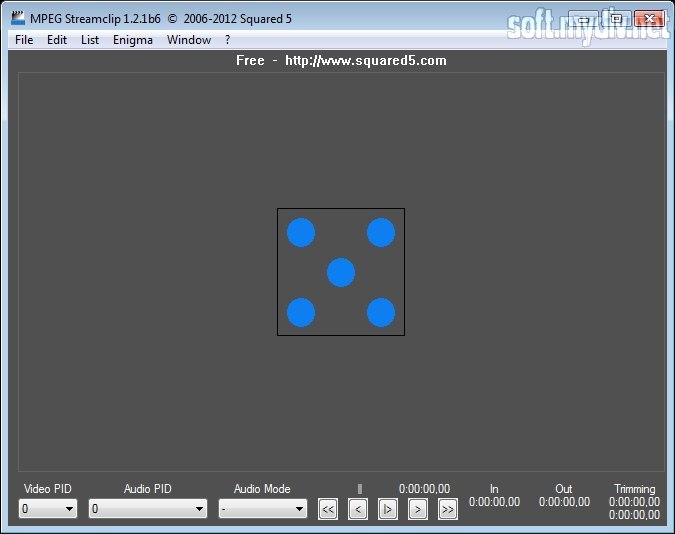Click the playhead position marker
The height and width of the screenshot is (534, 675).
[360, 489]
